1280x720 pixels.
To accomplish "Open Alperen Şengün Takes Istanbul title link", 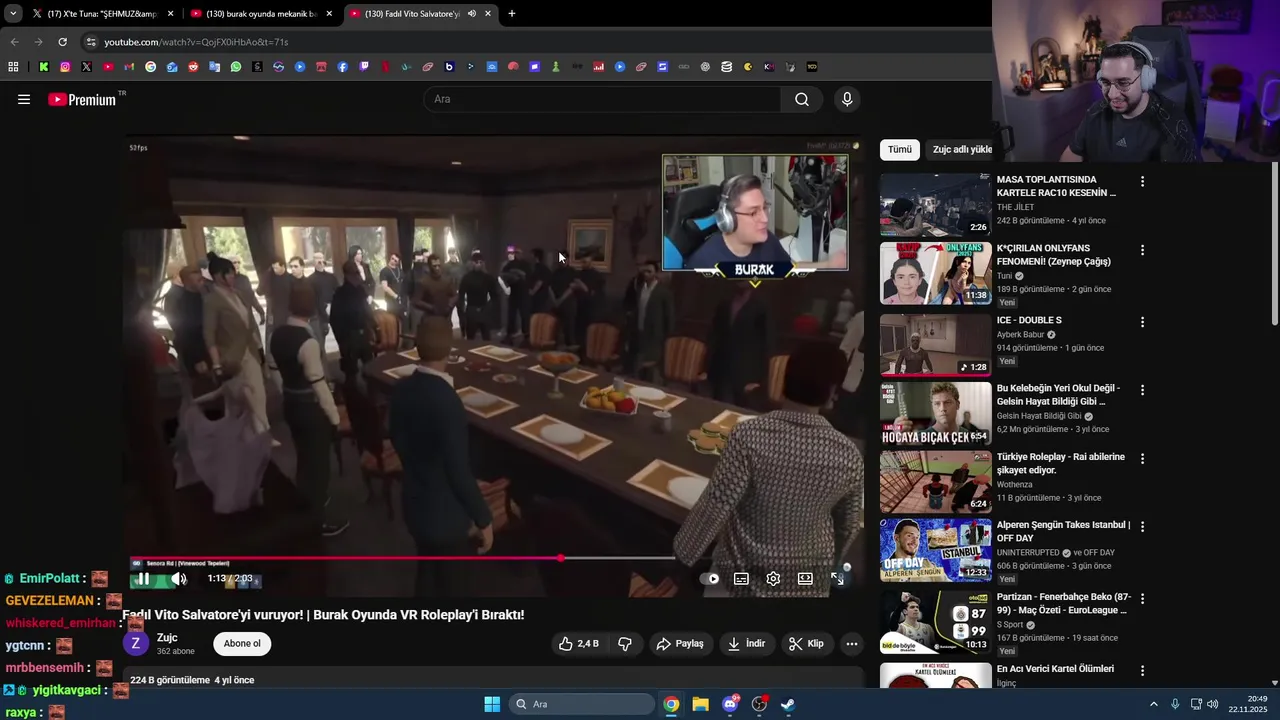I will tap(1063, 531).
